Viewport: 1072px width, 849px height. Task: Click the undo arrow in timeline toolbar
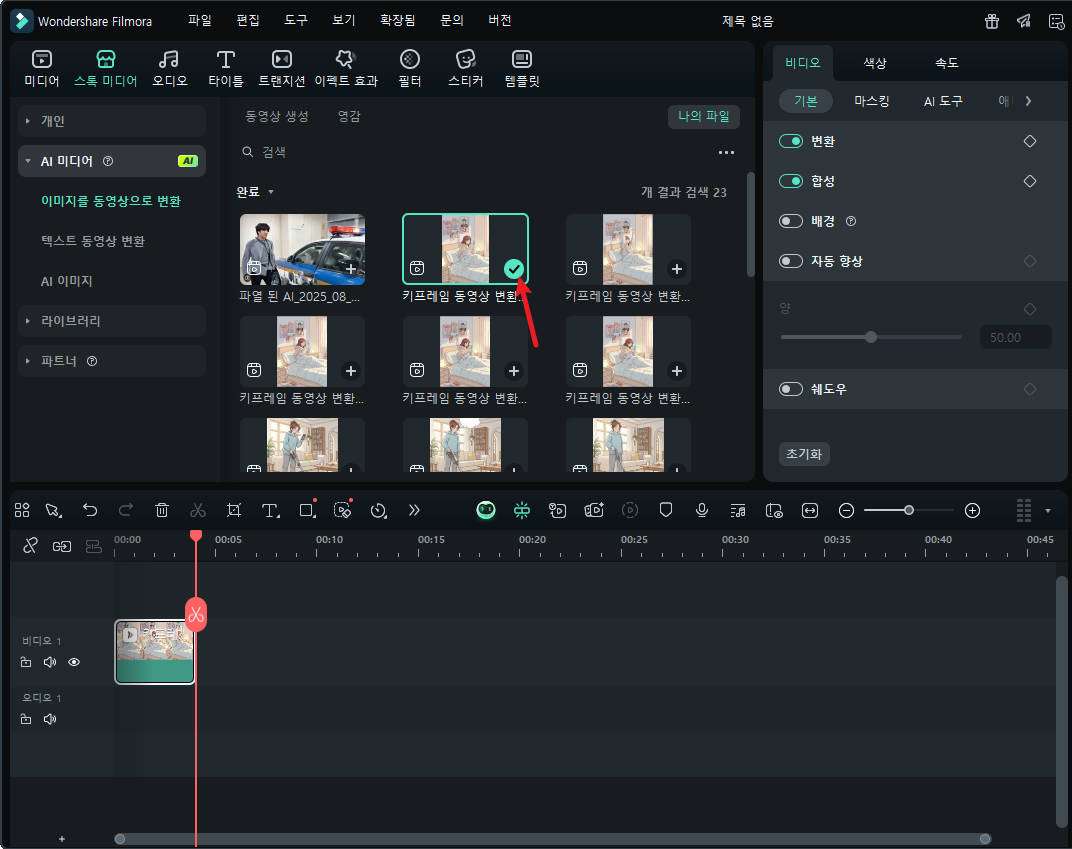click(90, 510)
